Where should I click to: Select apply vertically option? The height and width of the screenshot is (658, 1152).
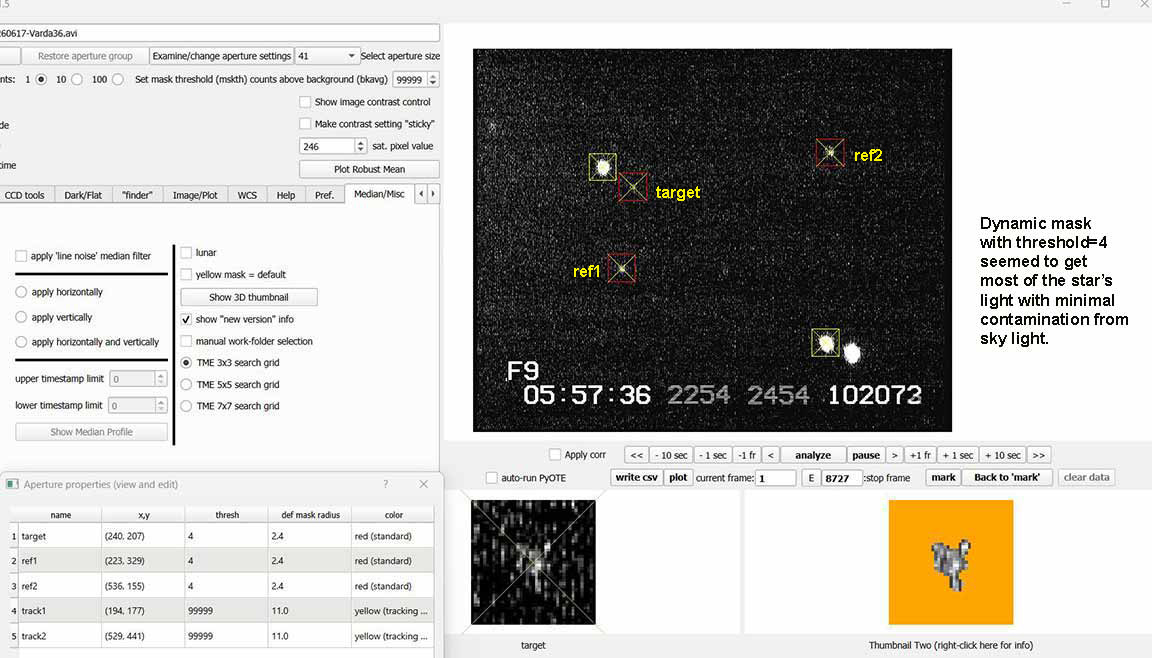coord(21,317)
